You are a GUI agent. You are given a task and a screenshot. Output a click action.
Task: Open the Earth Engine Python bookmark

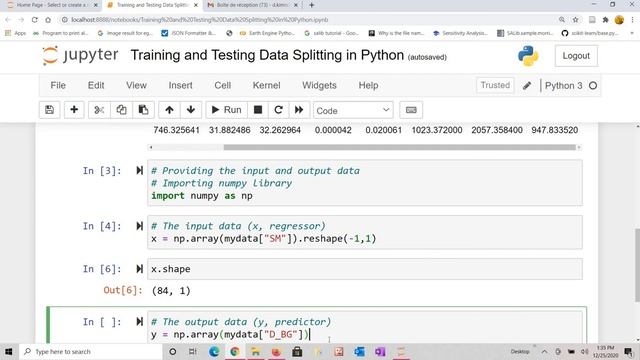(x=267, y=33)
